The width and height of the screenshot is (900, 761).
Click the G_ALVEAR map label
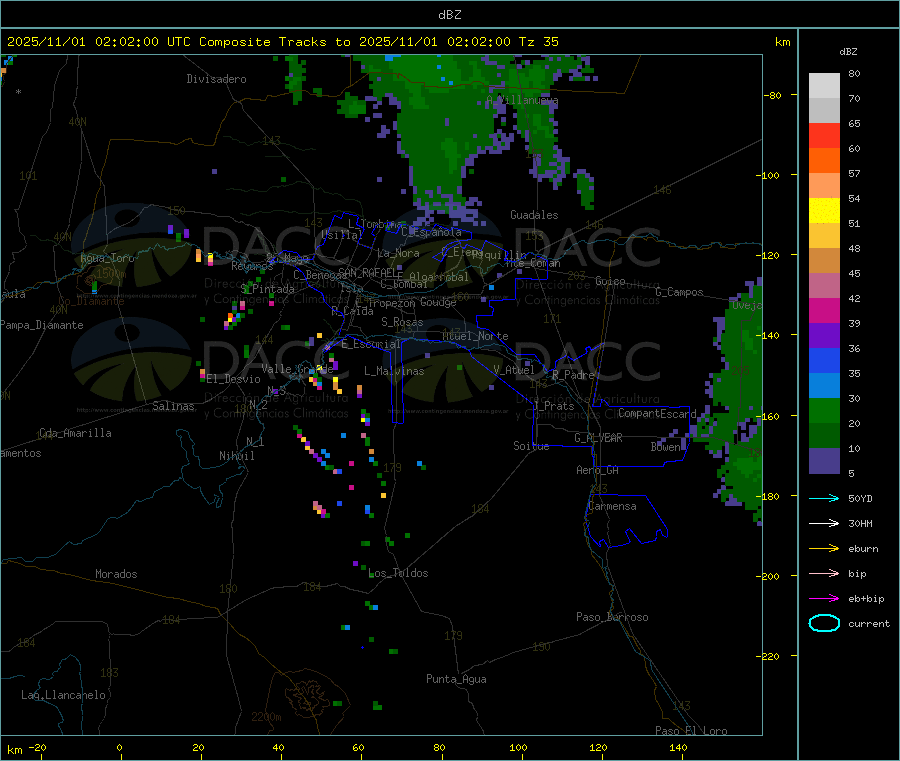click(598, 438)
